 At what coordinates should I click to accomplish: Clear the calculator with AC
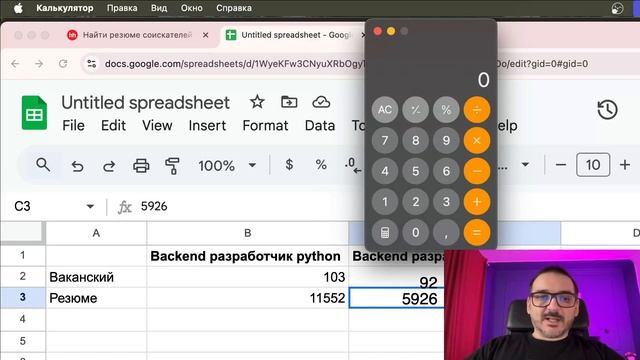[x=385, y=110]
